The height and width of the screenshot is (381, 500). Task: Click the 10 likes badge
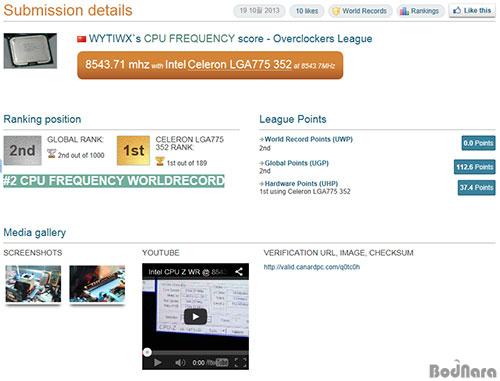click(x=307, y=11)
